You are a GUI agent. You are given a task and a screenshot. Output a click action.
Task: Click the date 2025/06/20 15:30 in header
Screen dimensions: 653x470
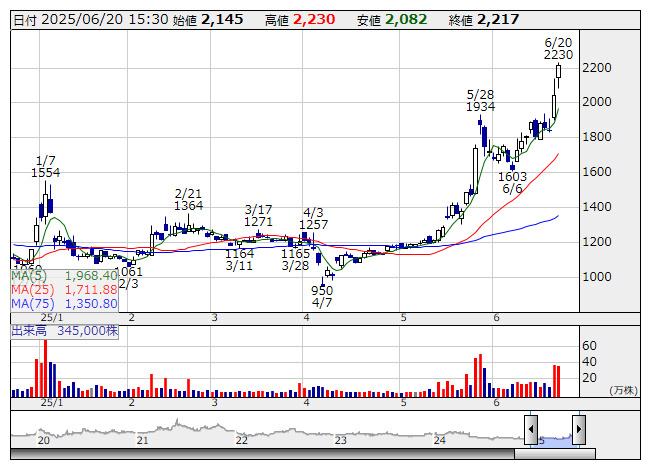pyautogui.click(x=91, y=20)
